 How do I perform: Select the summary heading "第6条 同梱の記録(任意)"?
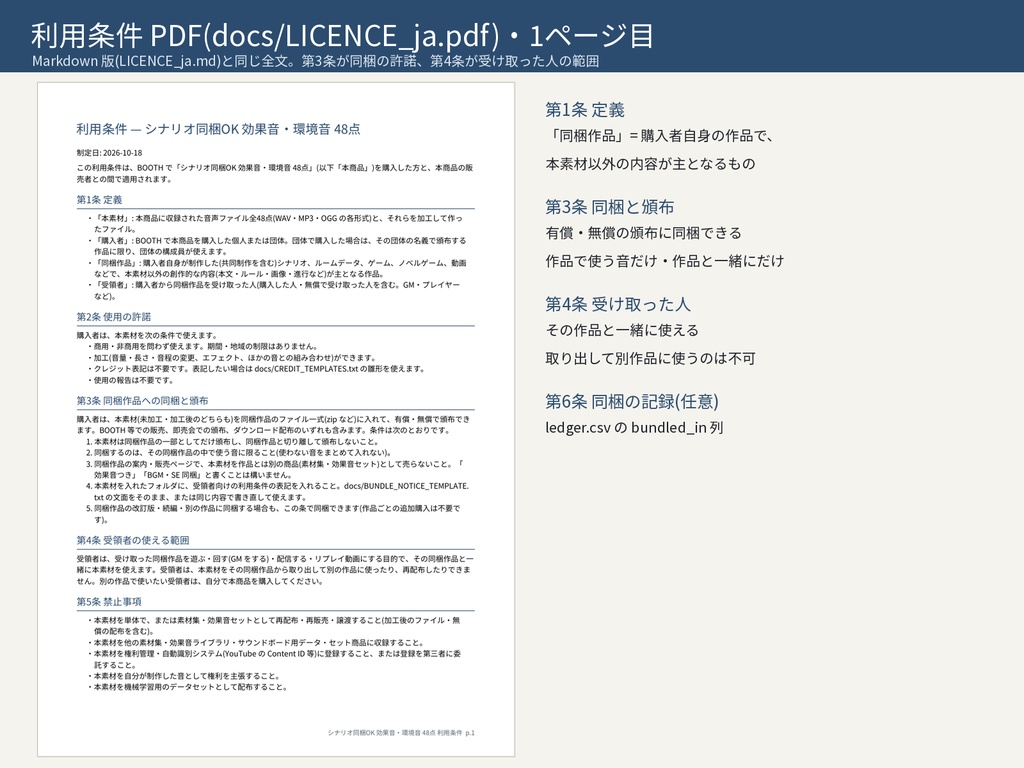[632, 402]
